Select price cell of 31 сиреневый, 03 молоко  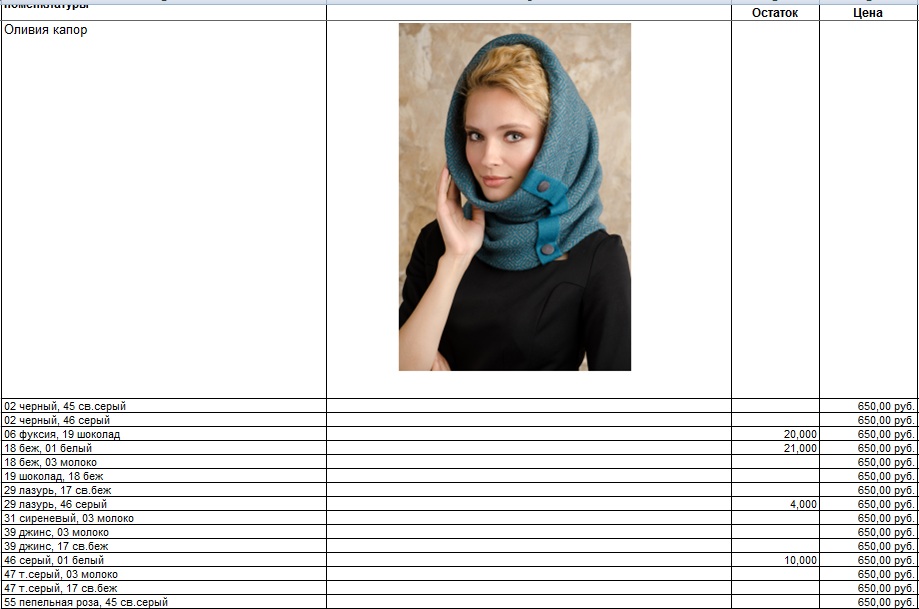coord(868,518)
